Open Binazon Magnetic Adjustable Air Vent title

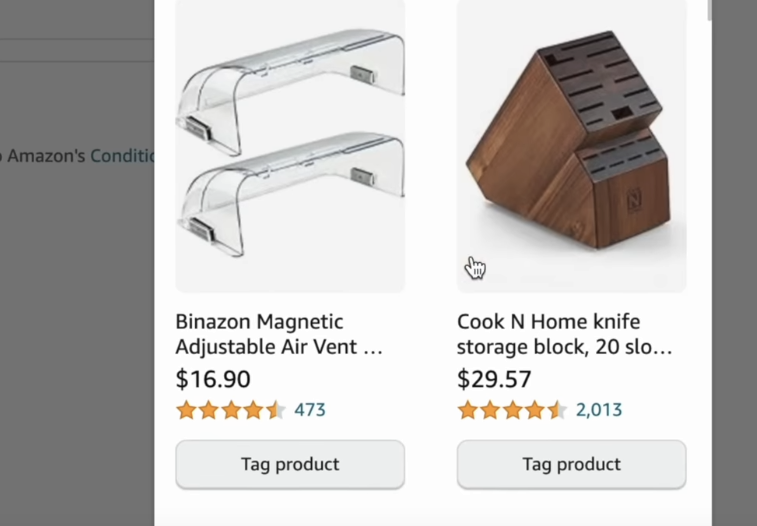279,335
